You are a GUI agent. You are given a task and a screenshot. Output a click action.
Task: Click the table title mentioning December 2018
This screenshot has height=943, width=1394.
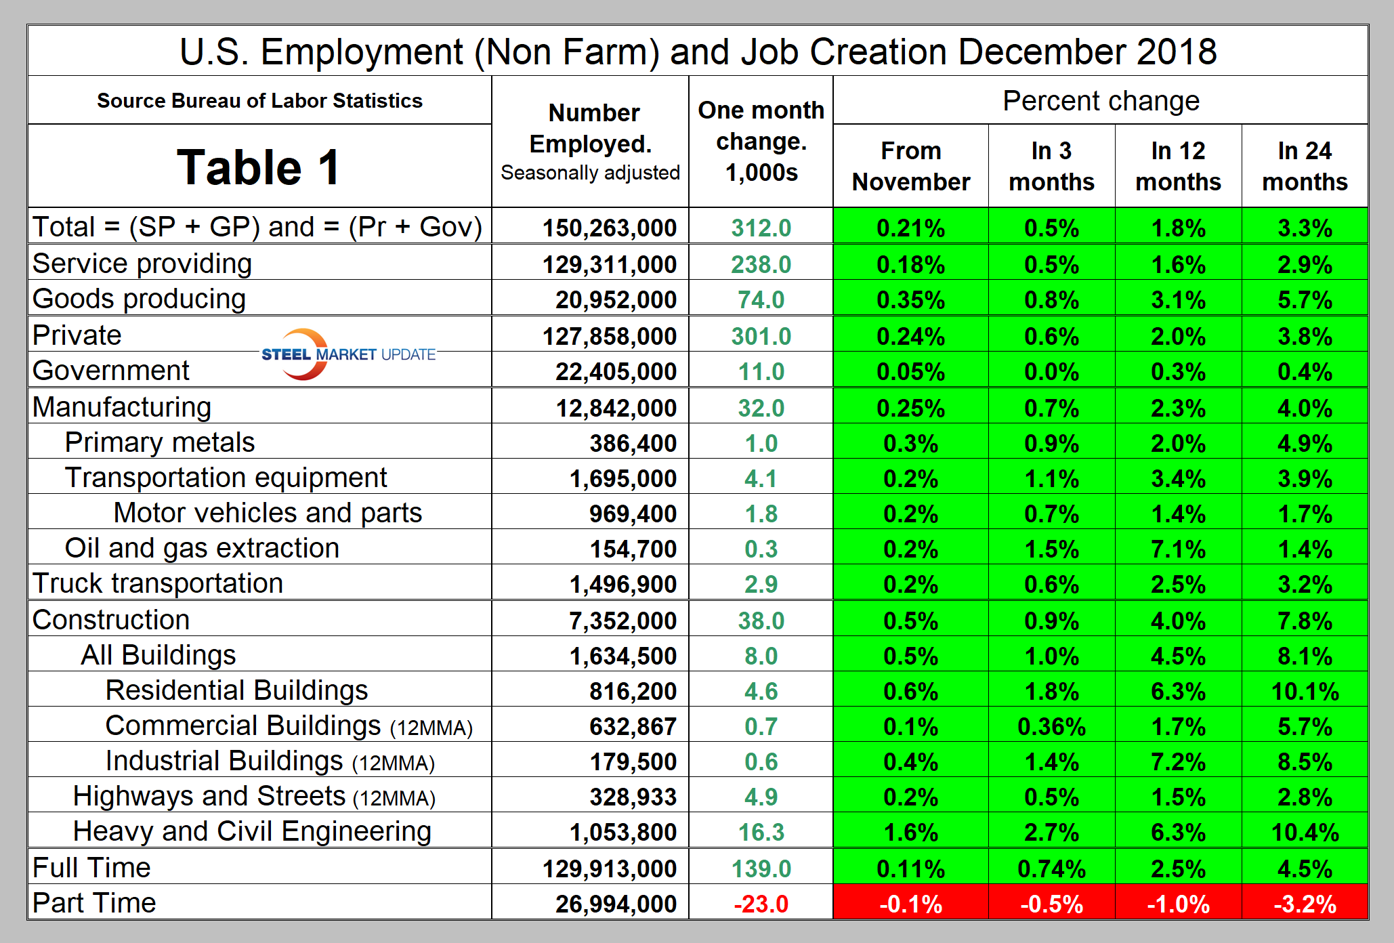[x=698, y=52]
